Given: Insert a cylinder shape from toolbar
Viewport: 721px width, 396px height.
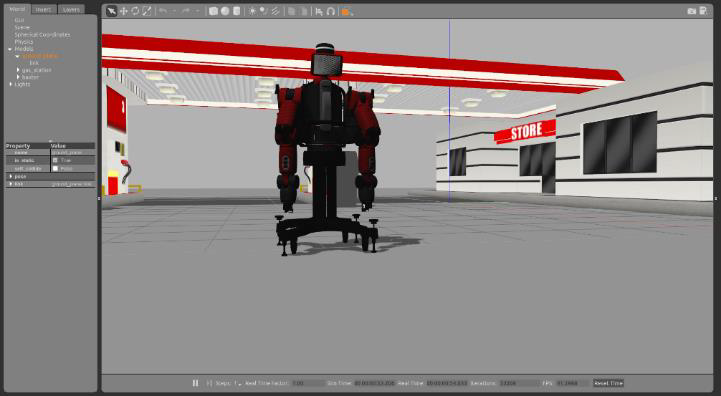Looking at the screenshot, I should pyautogui.click(x=236, y=11).
